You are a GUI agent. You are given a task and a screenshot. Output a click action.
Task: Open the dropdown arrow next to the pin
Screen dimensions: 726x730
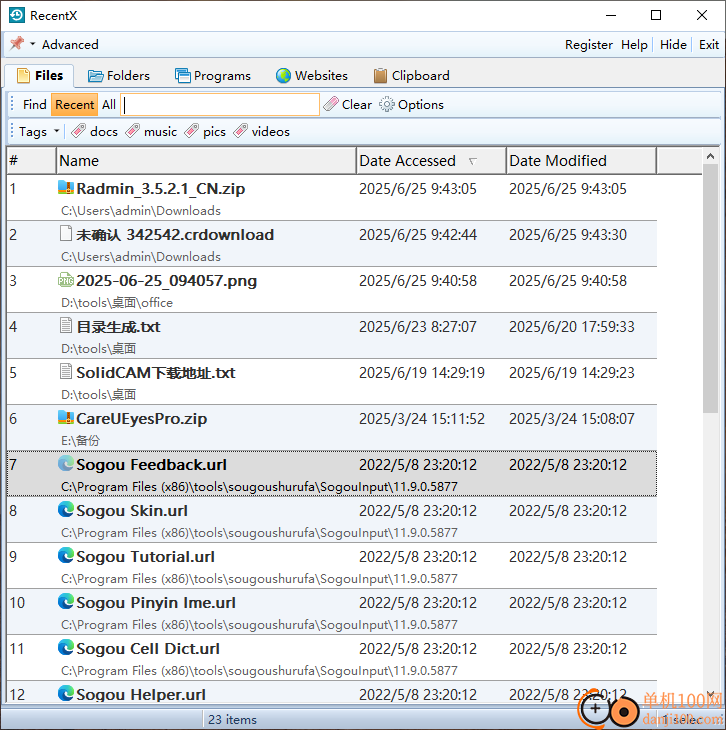33,44
